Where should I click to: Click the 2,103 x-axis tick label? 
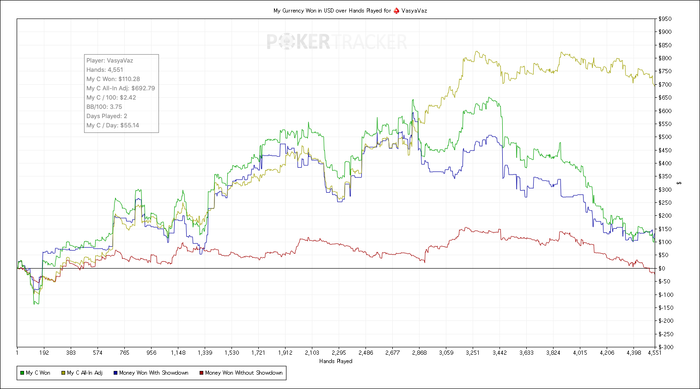[x=312, y=353]
